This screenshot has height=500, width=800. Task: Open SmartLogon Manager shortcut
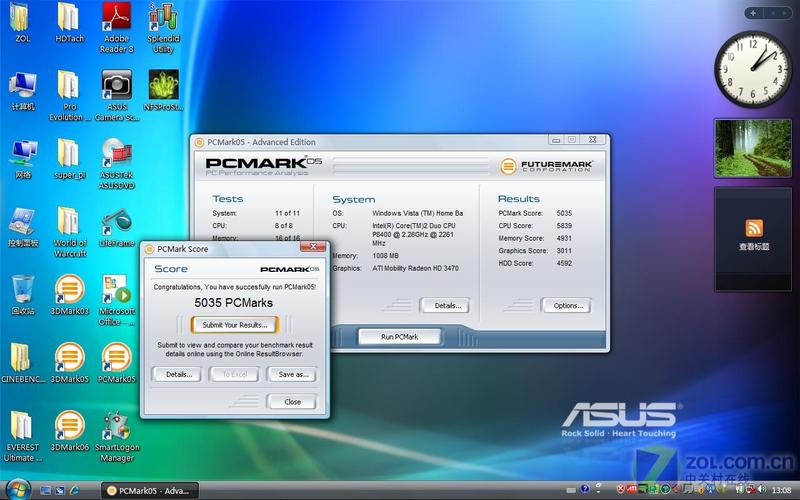tap(117, 437)
